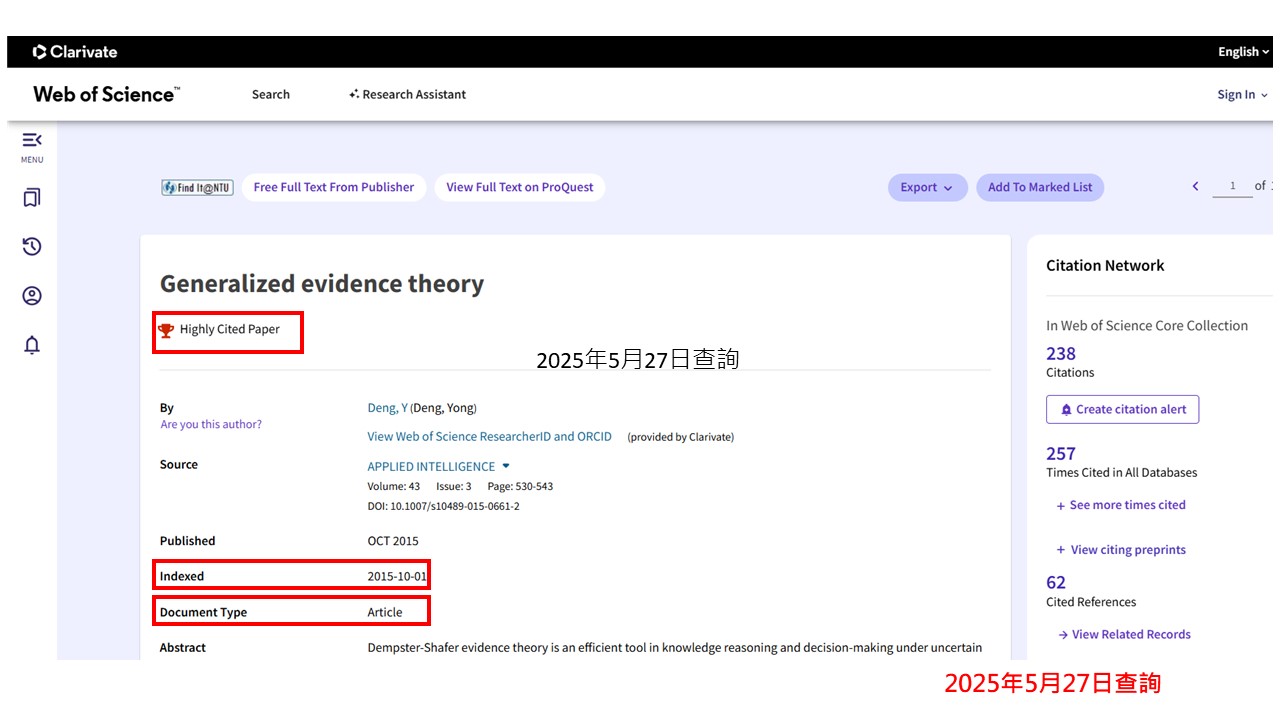The width and height of the screenshot is (1280, 720).
Task: Click Free Full Text From Publisher
Action: pos(334,187)
